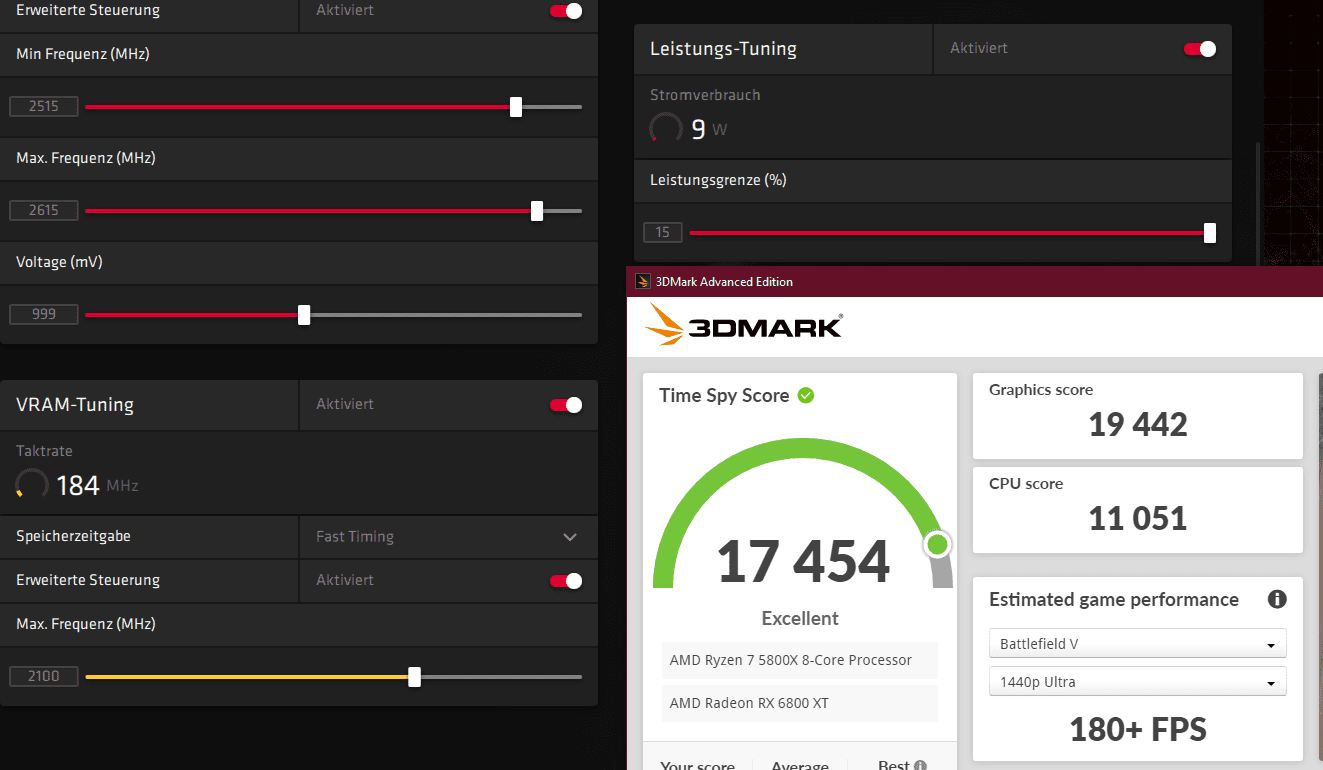Image resolution: width=1323 pixels, height=770 pixels.
Task: Click the Leistungs-Tuning section heading
Action: [x=723, y=49]
